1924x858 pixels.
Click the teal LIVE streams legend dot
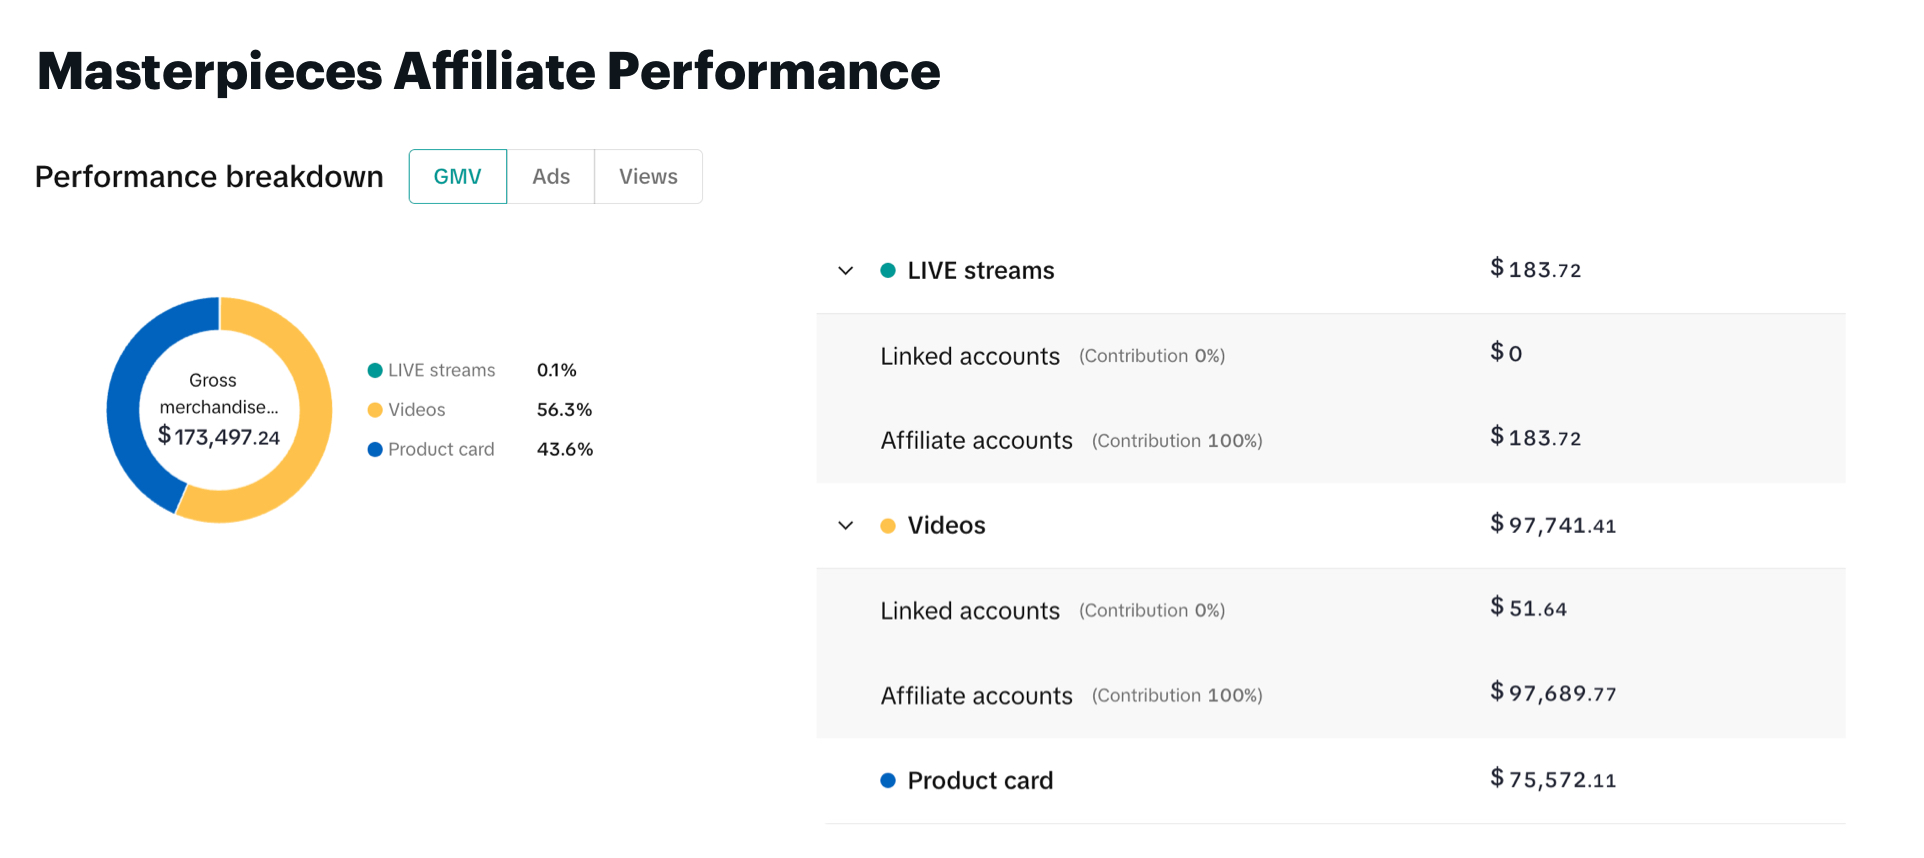click(x=375, y=371)
